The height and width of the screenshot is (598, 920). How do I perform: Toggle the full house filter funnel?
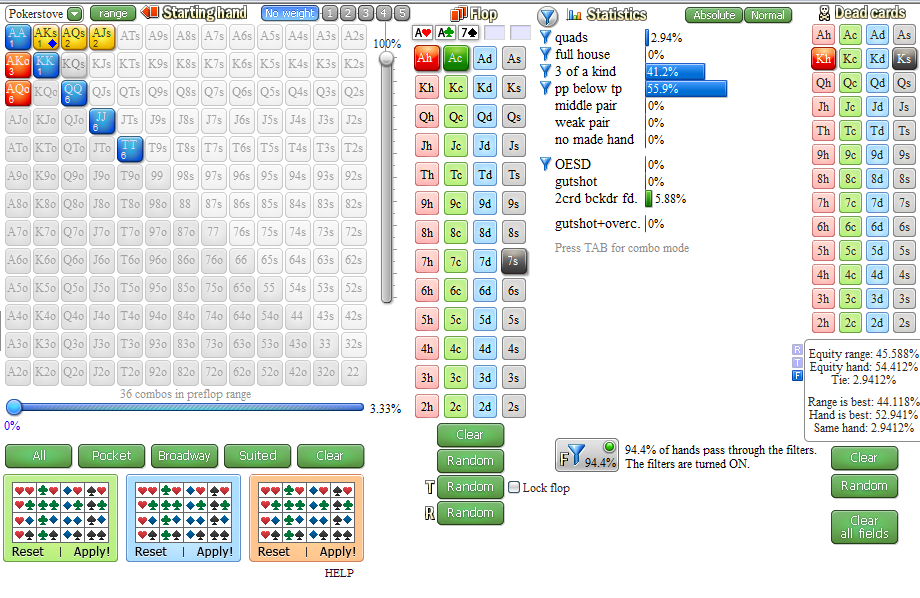546,54
